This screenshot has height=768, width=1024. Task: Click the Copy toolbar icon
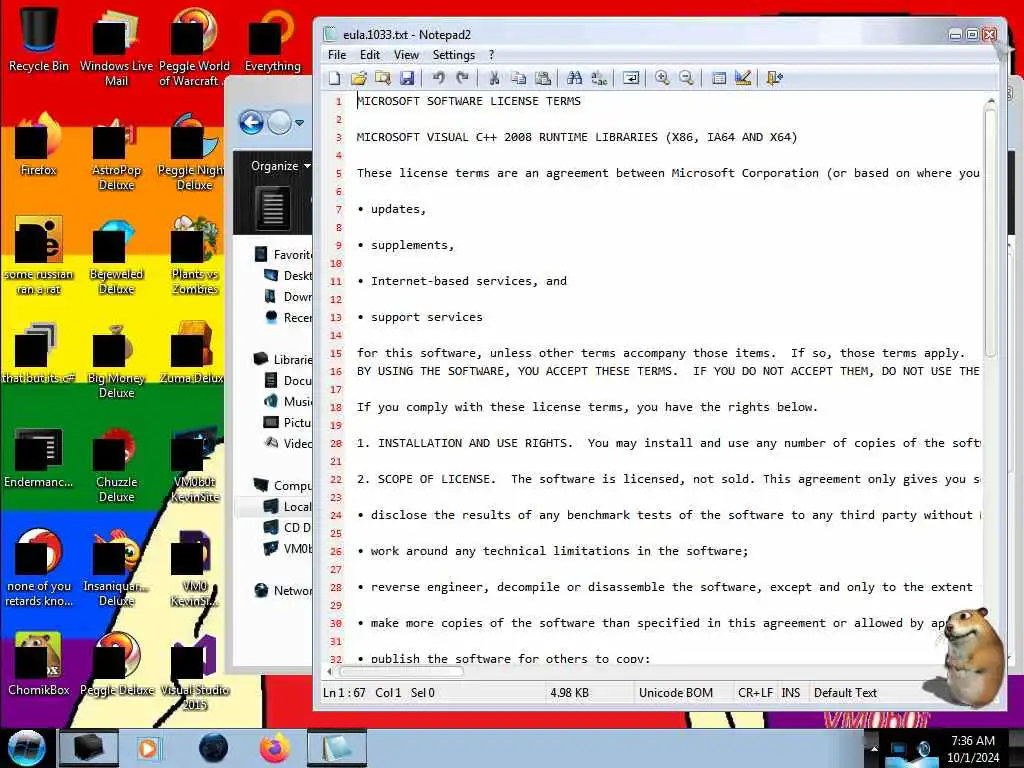[x=519, y=78]
